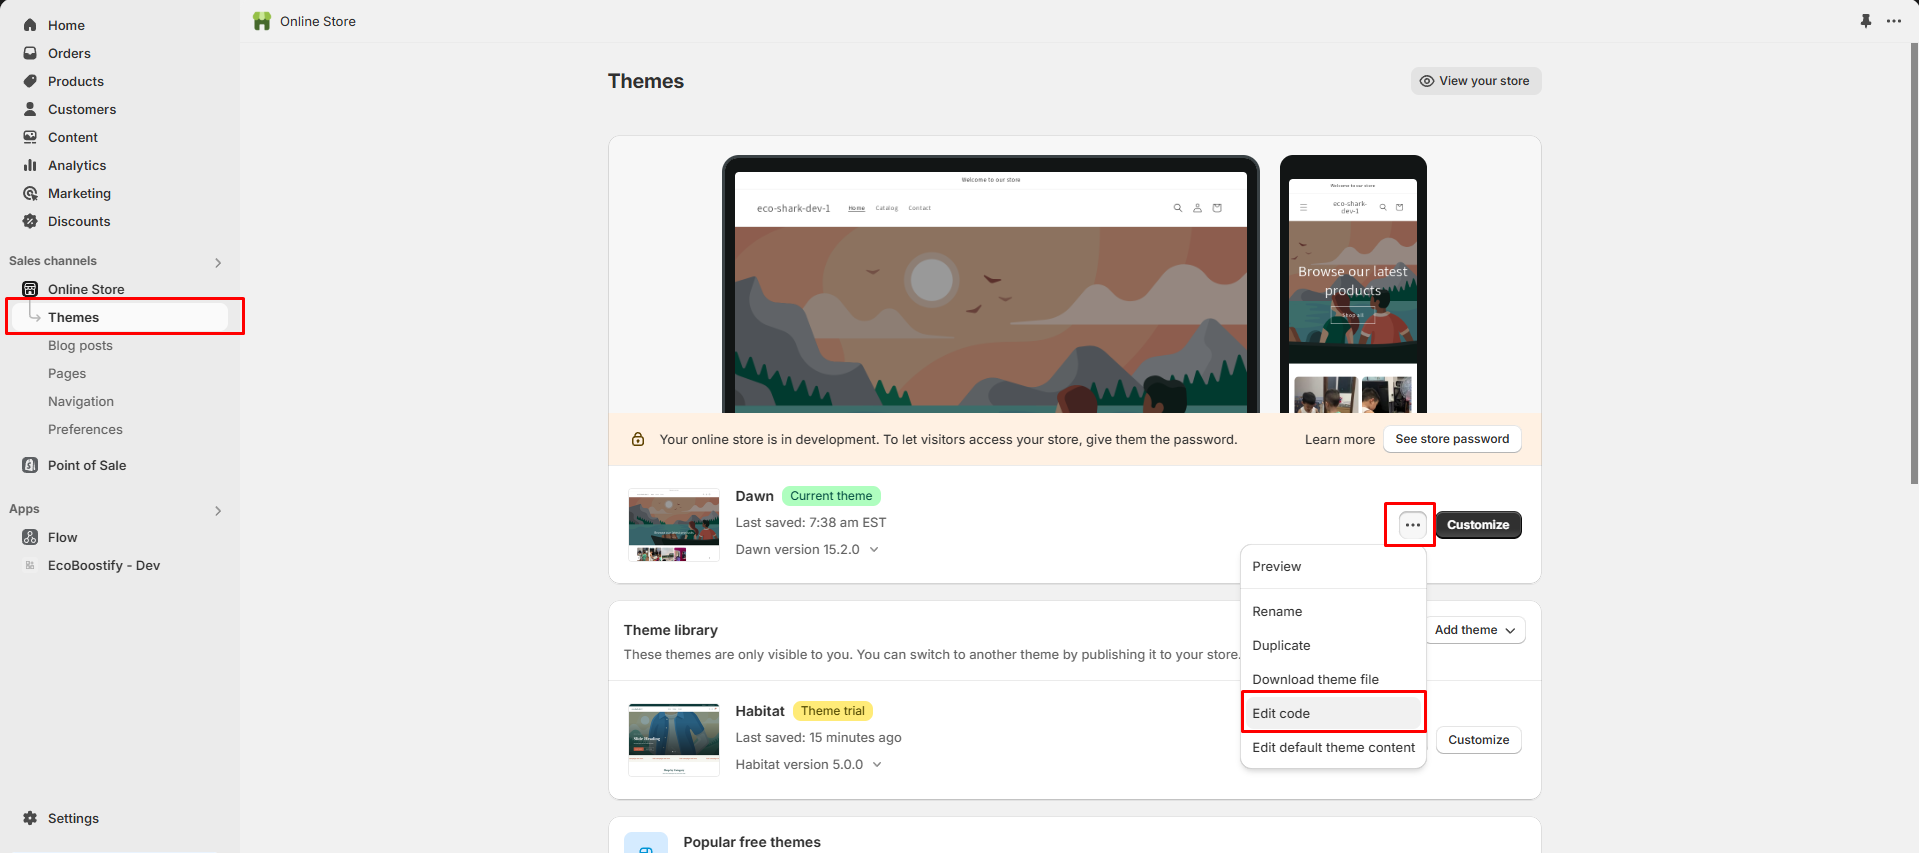Click the Home icon in sidebar
1919x853 pixels.
coord(30,25)
